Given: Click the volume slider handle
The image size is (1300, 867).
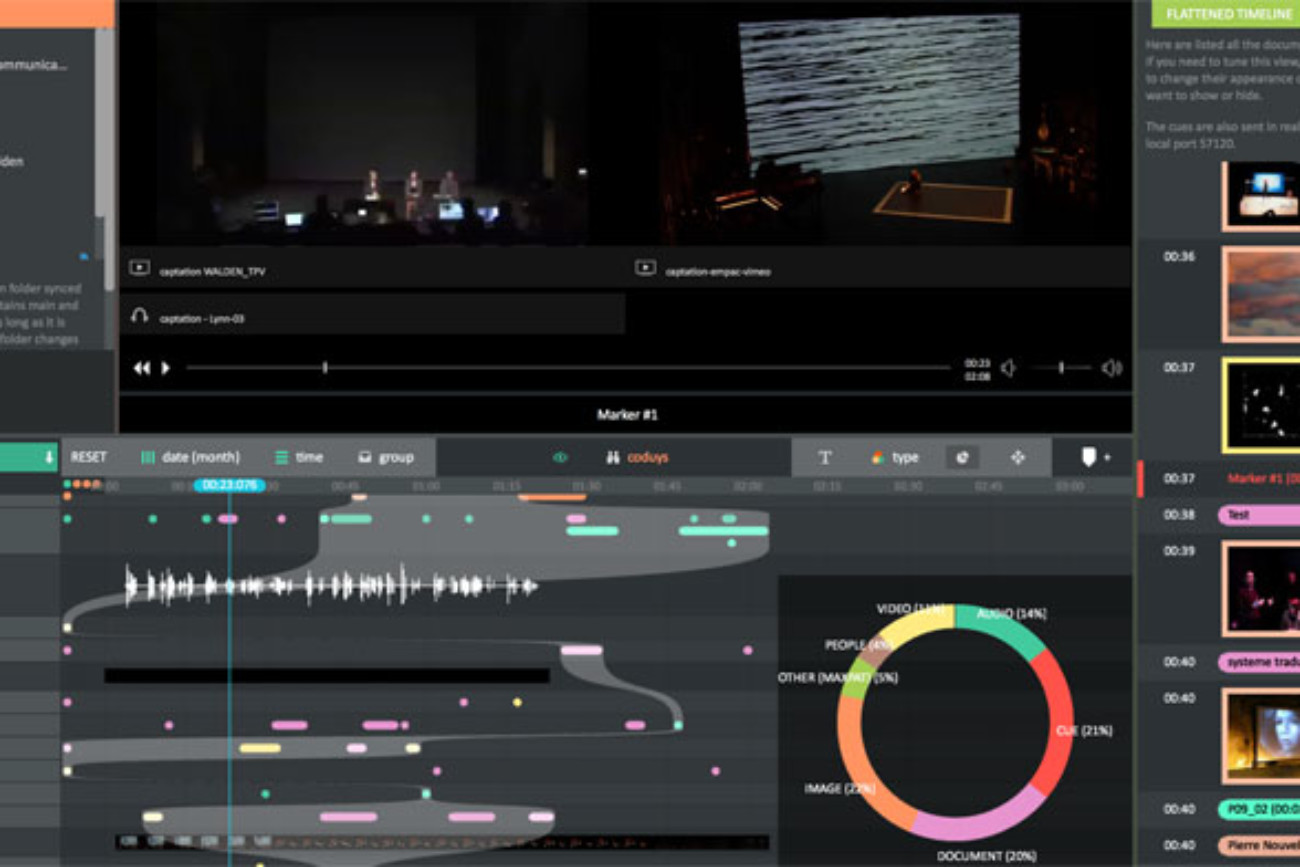Looking at the screenshot, I should tap(1061, 368).
